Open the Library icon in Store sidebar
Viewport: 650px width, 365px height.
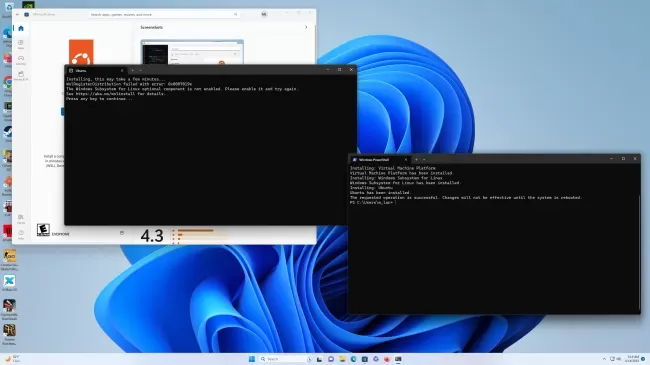[x=21, y=219]
